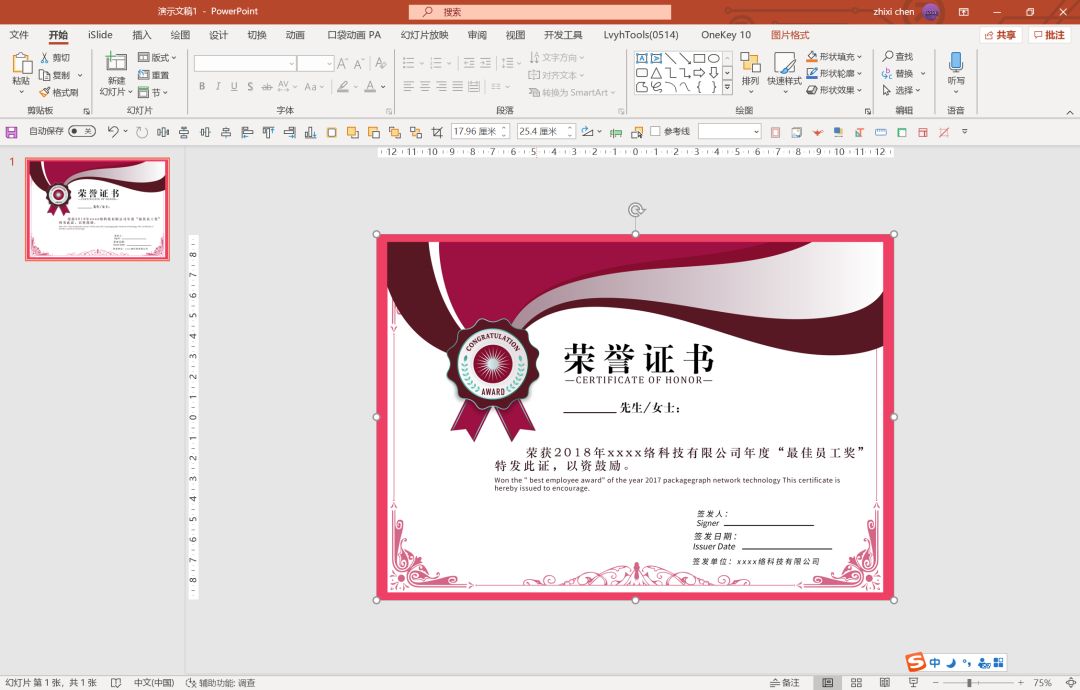Adjust the zoom slider in status bar
Image resolution: width=1080 pixels, height=690 pixels.
[969, 682]
